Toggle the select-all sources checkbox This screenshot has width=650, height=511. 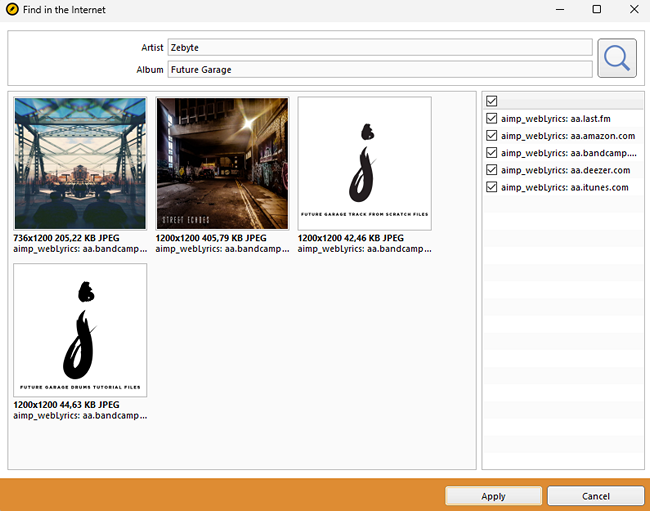tap(492, 101)
